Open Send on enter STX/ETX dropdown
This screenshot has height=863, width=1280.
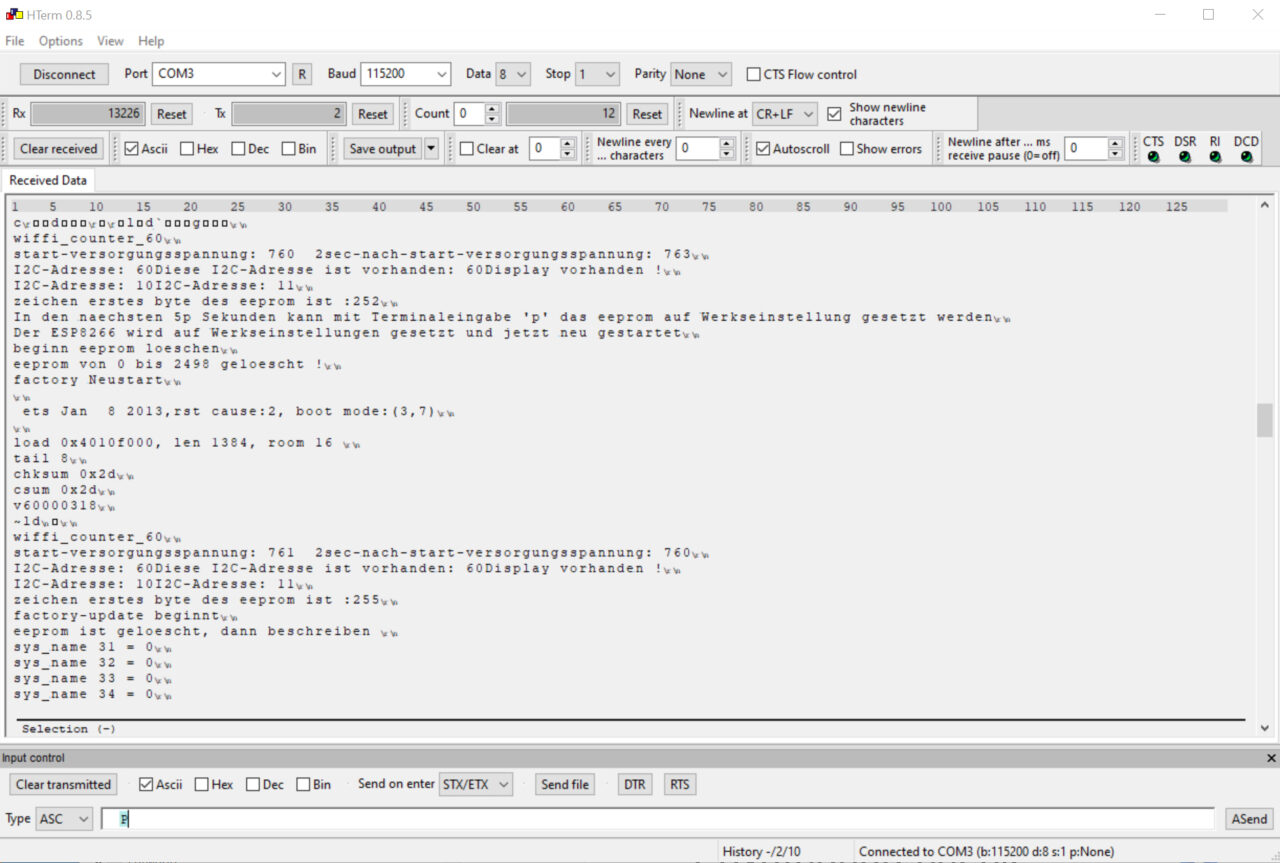[476, 784]
